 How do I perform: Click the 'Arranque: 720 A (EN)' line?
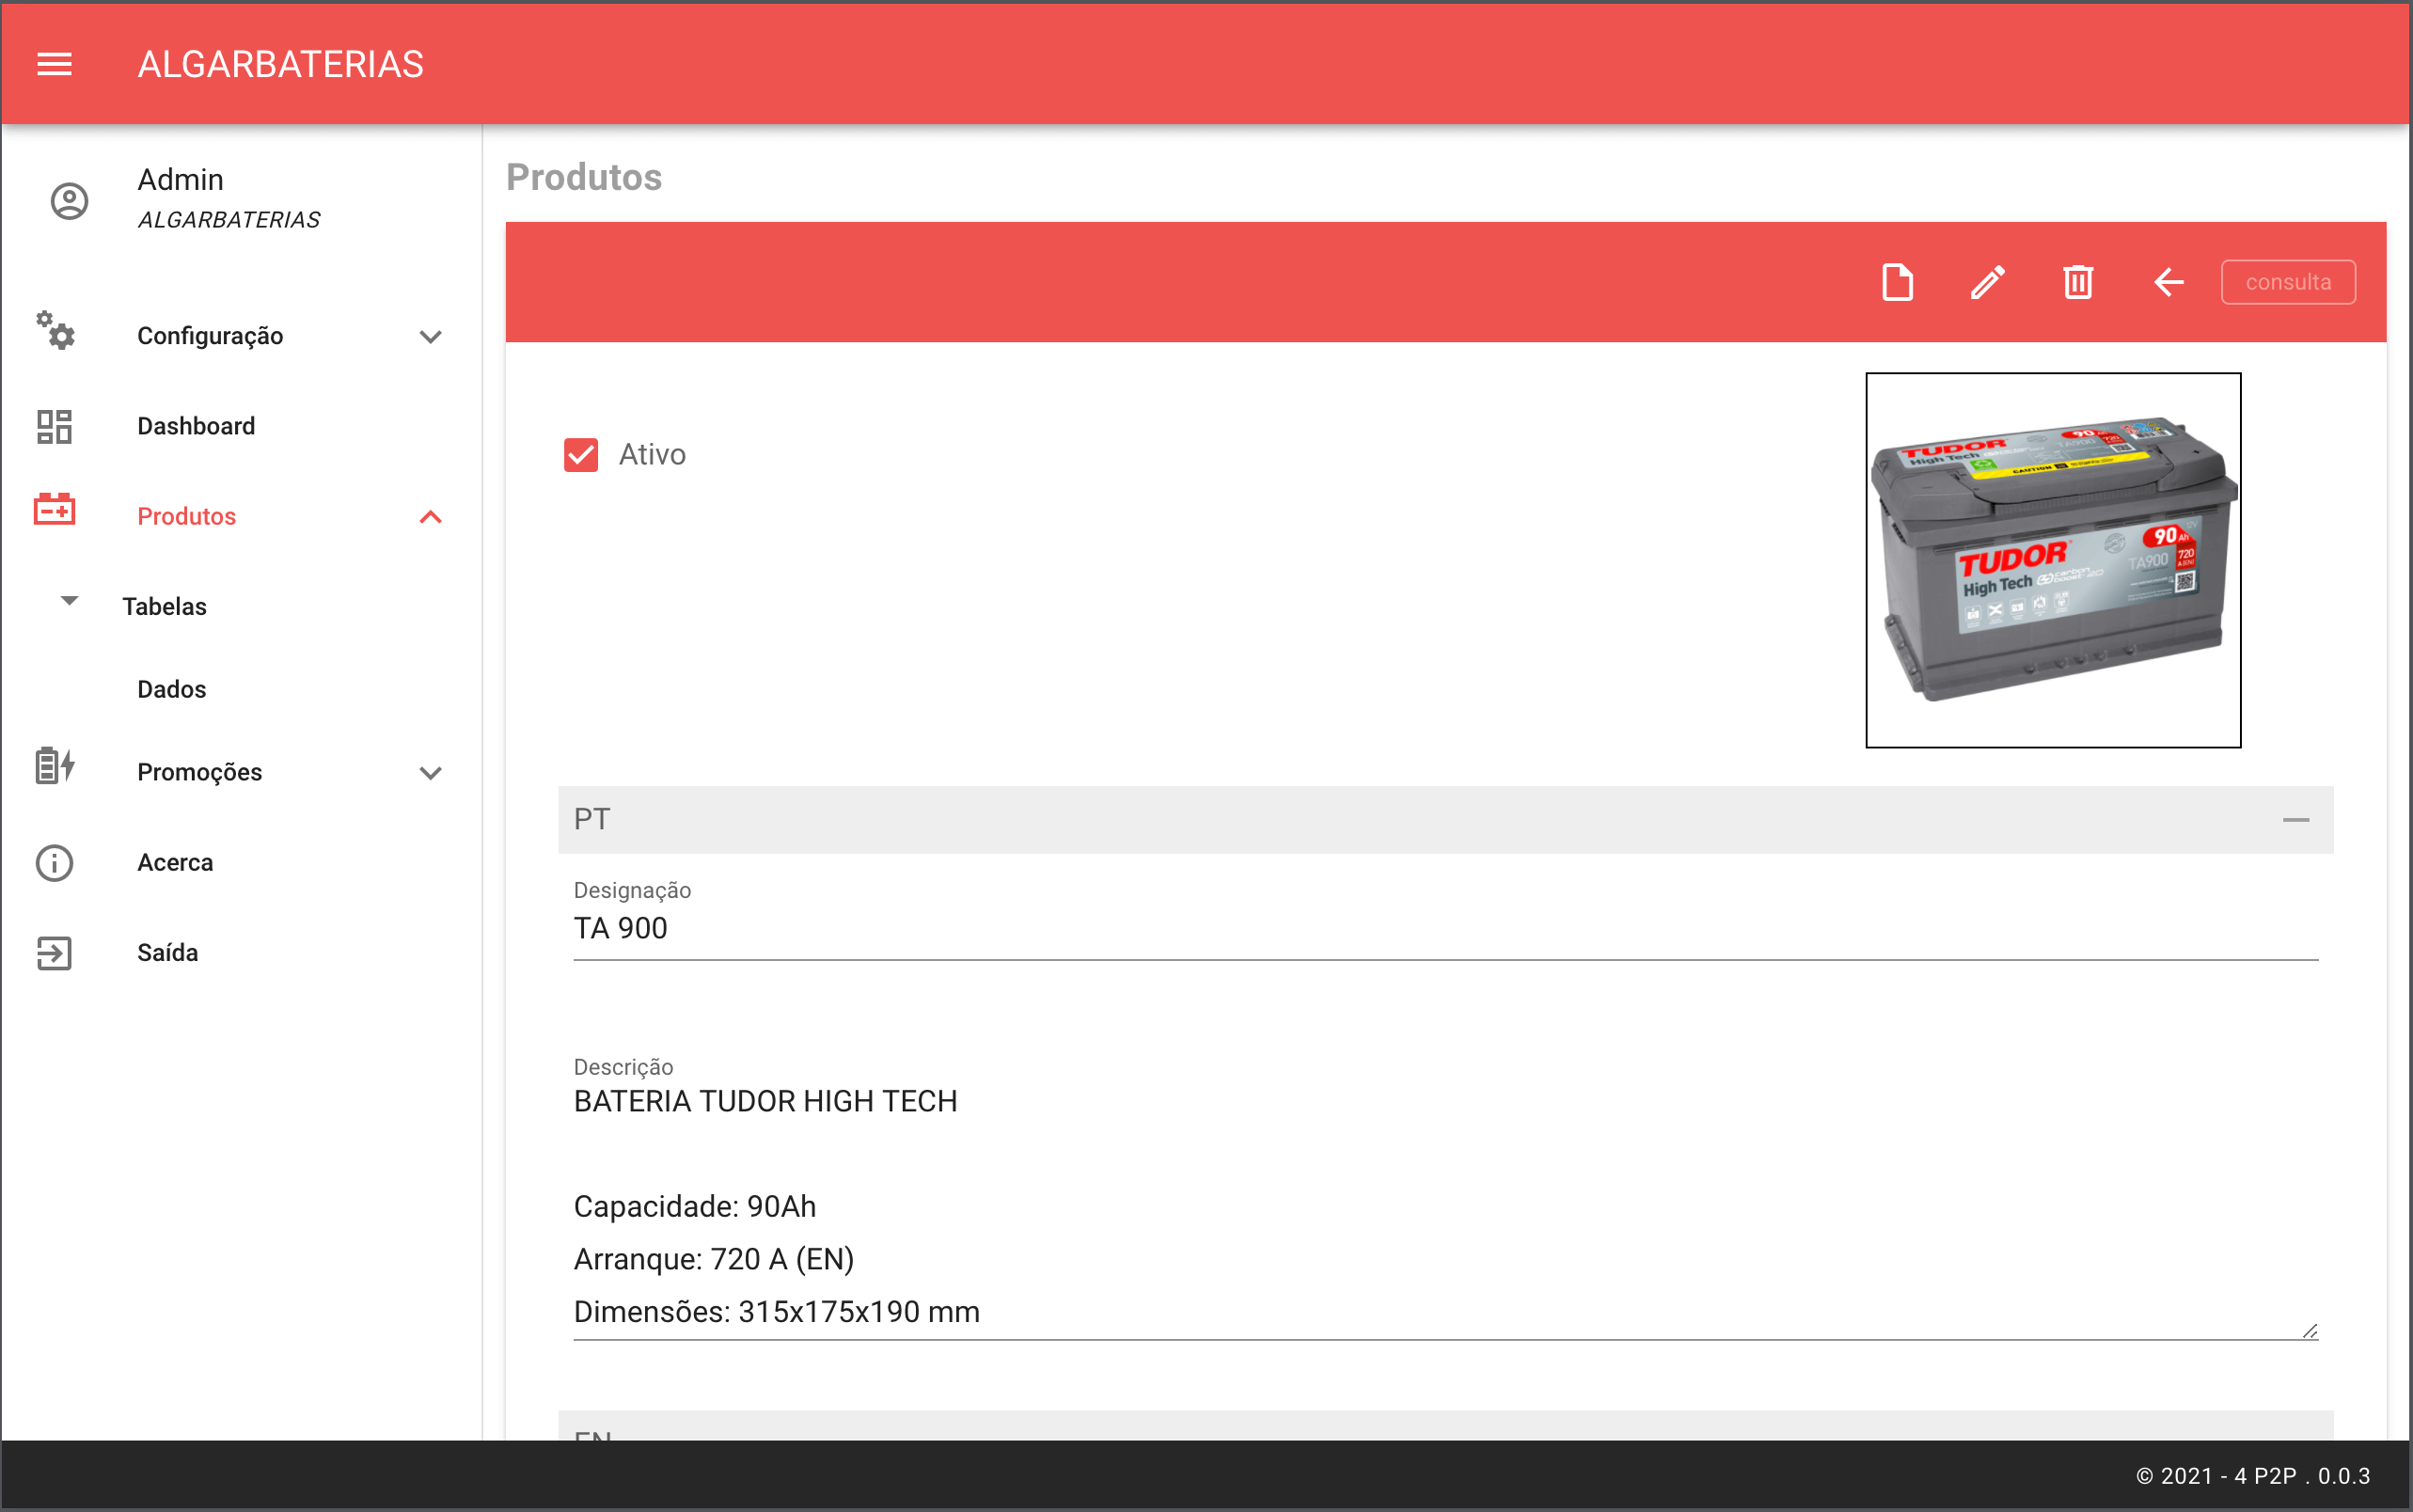(x=713, y=1259)
